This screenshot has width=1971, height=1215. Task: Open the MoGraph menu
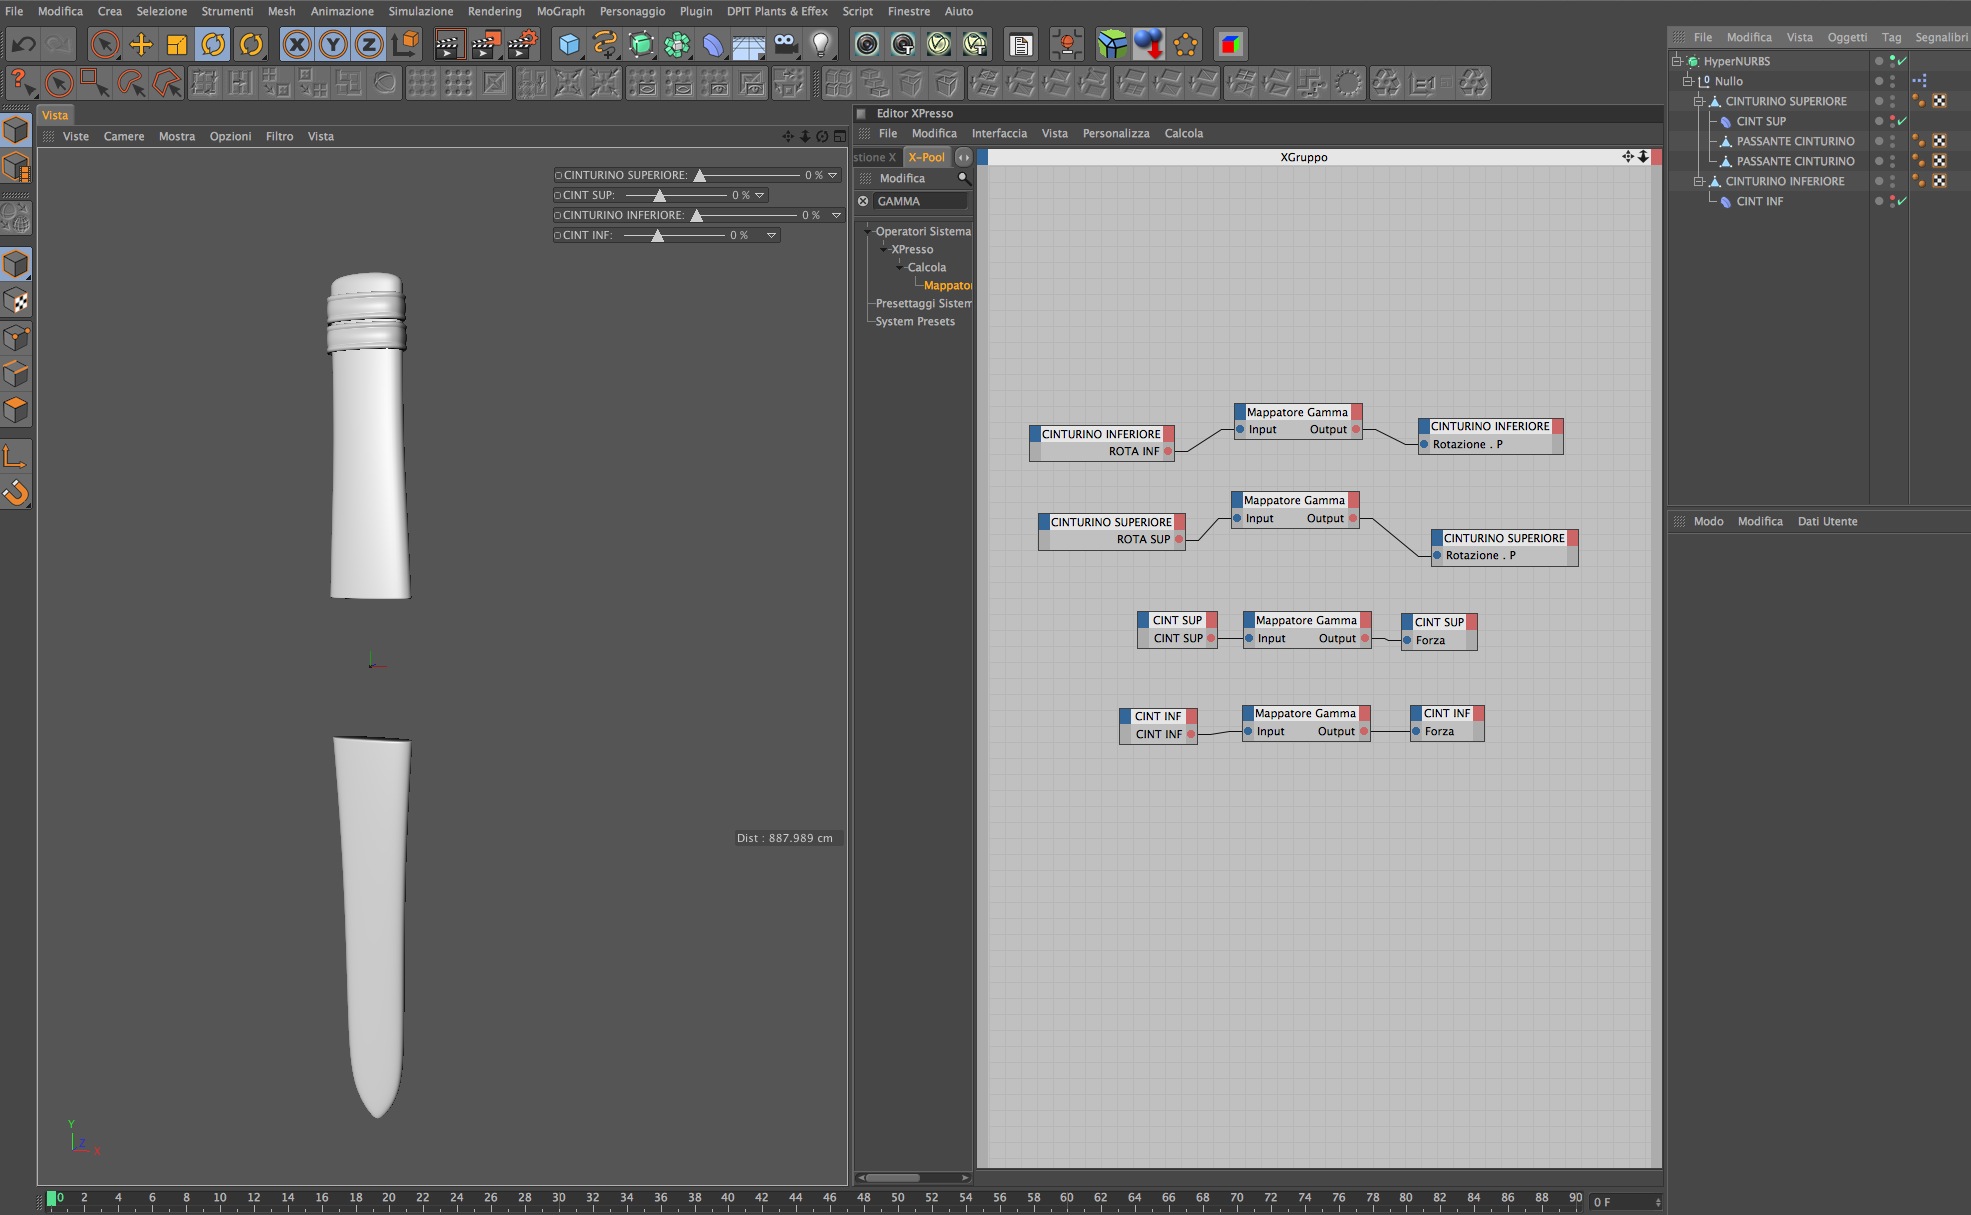[x=560, y=11]
